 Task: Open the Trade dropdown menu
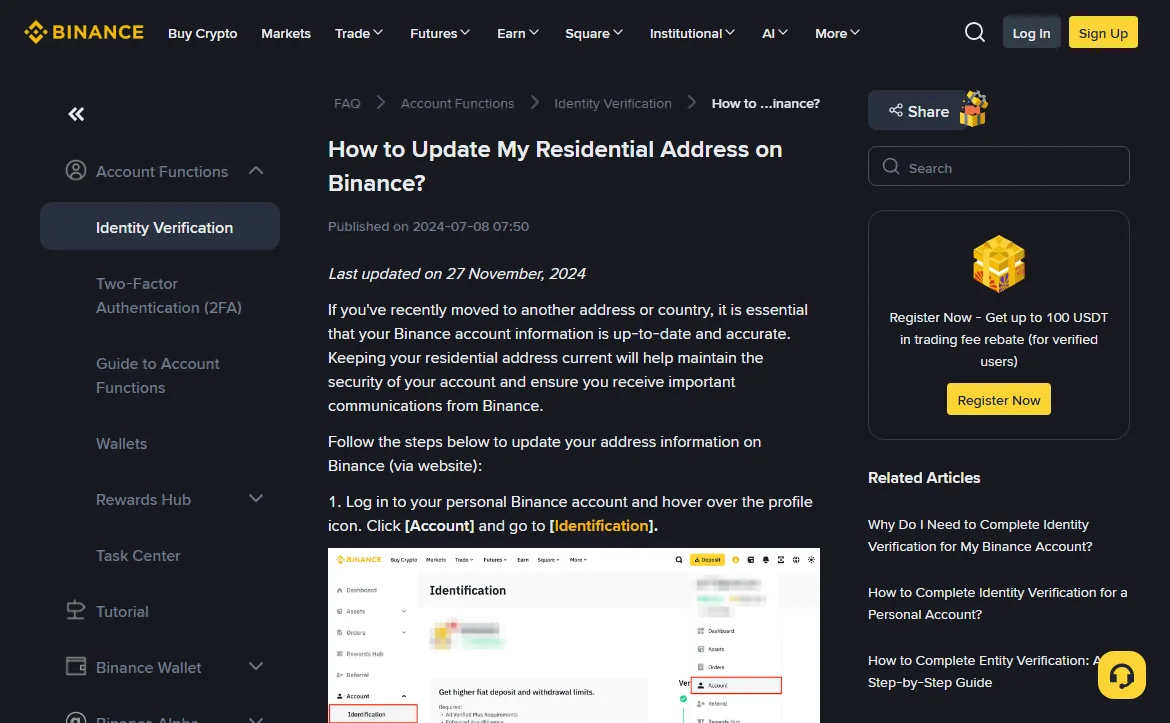point(359,34)
